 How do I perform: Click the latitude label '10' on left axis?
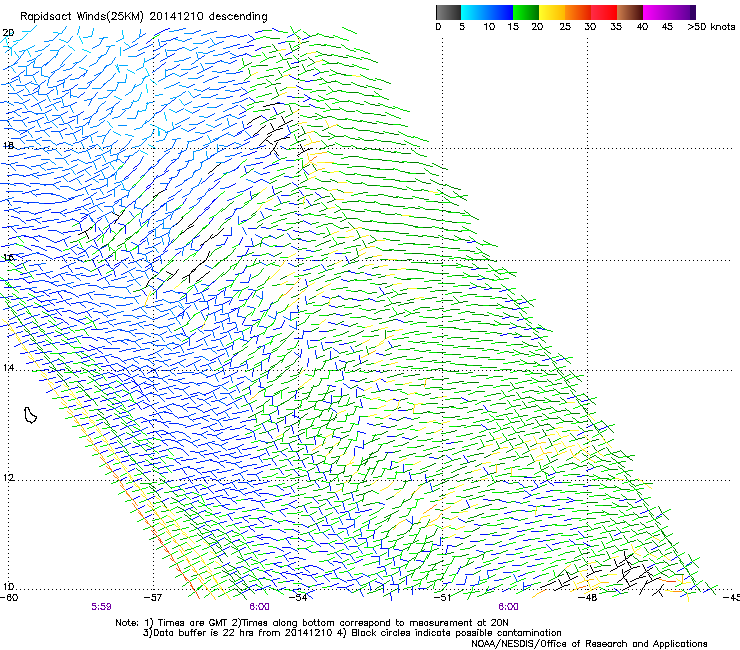pyautogui.click(x=8, y=587)
